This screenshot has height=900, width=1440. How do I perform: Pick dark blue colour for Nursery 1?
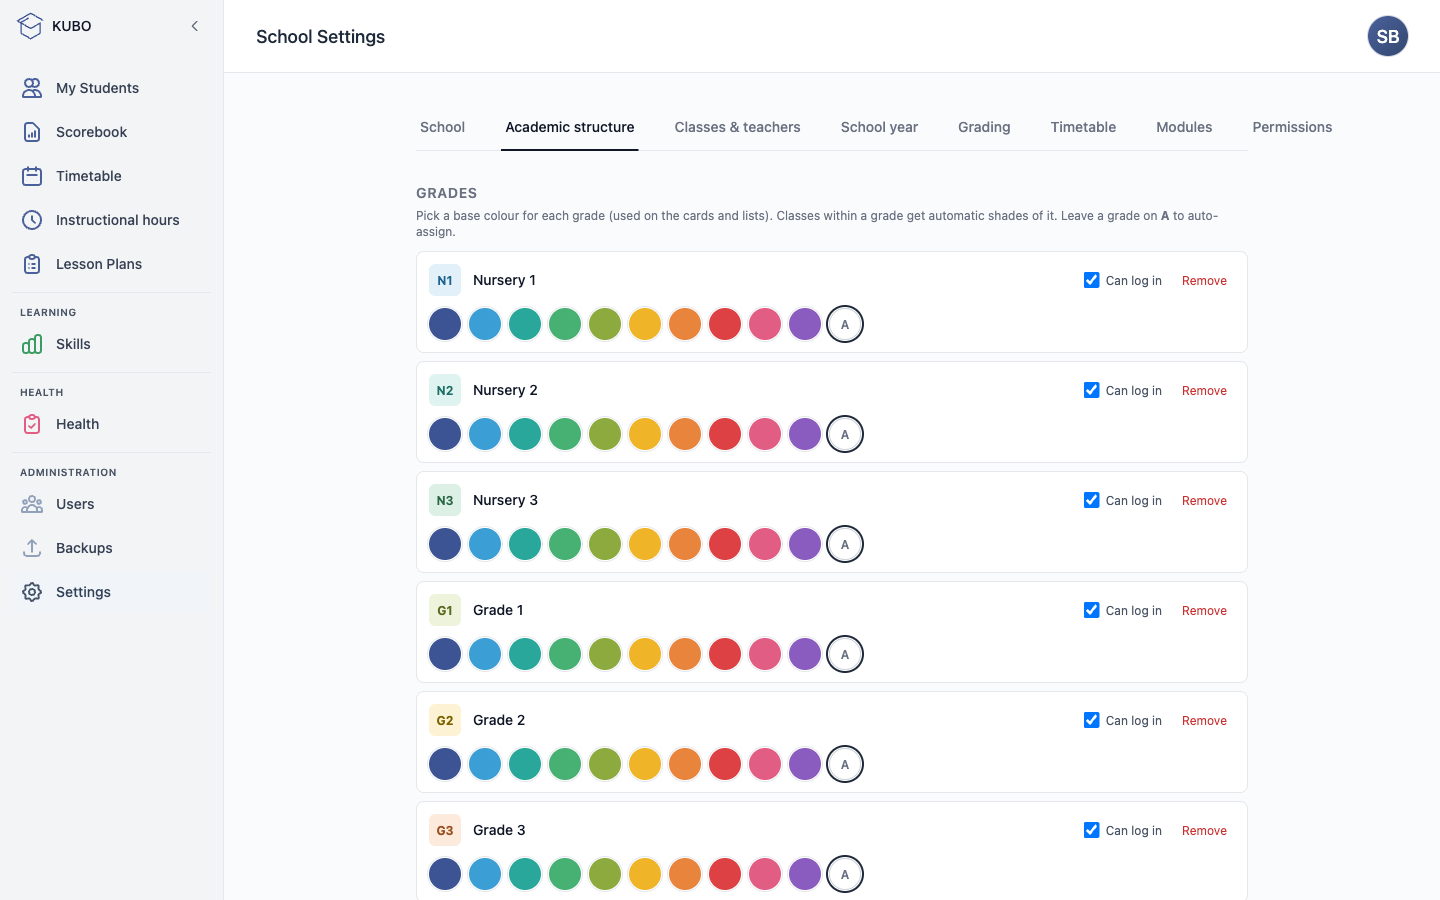(x=445, y=324)
